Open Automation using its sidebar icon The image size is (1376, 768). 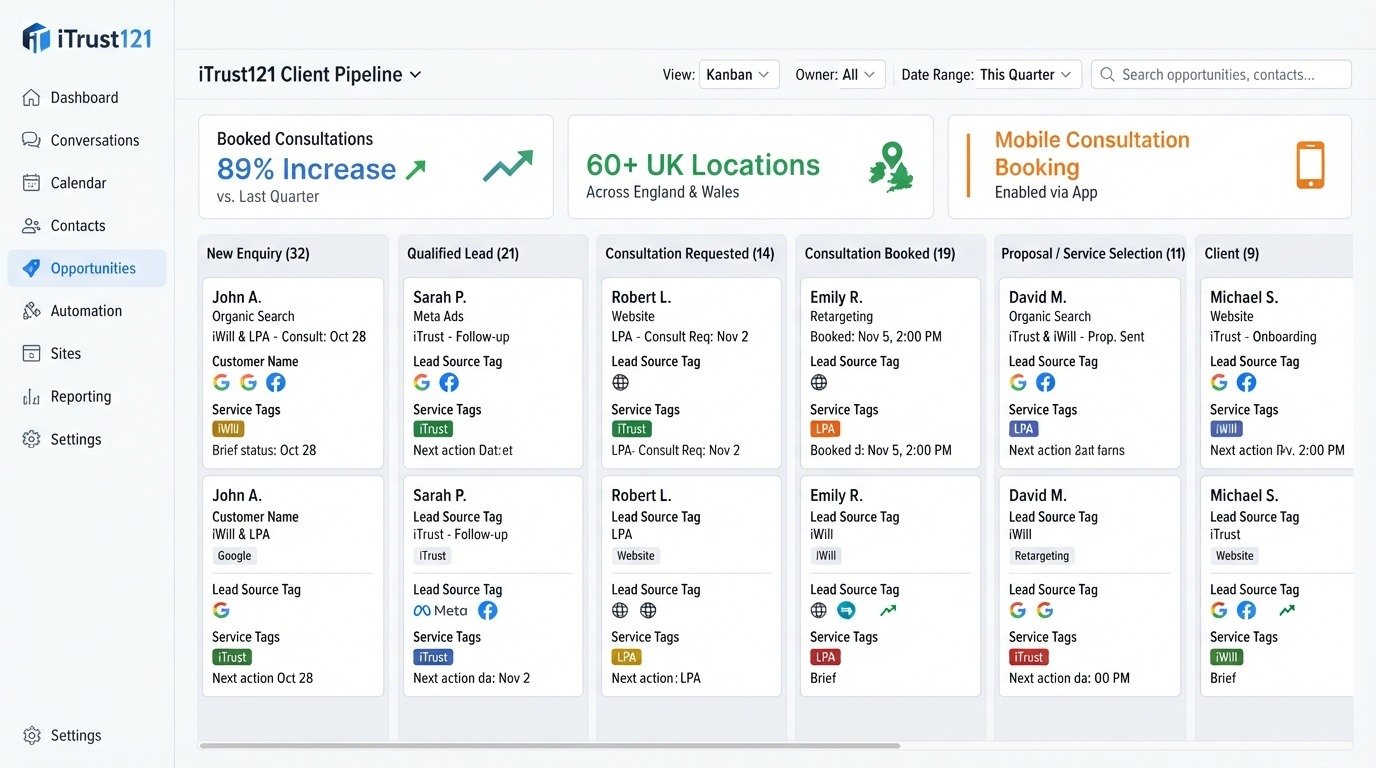[31, 311]
